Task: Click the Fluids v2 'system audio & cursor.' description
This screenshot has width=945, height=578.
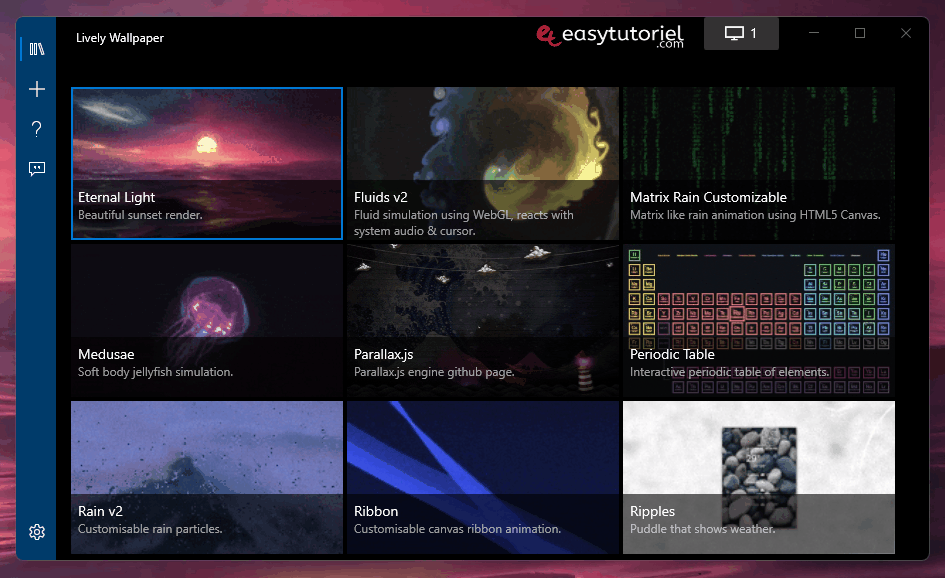Action: click(415, 231)
